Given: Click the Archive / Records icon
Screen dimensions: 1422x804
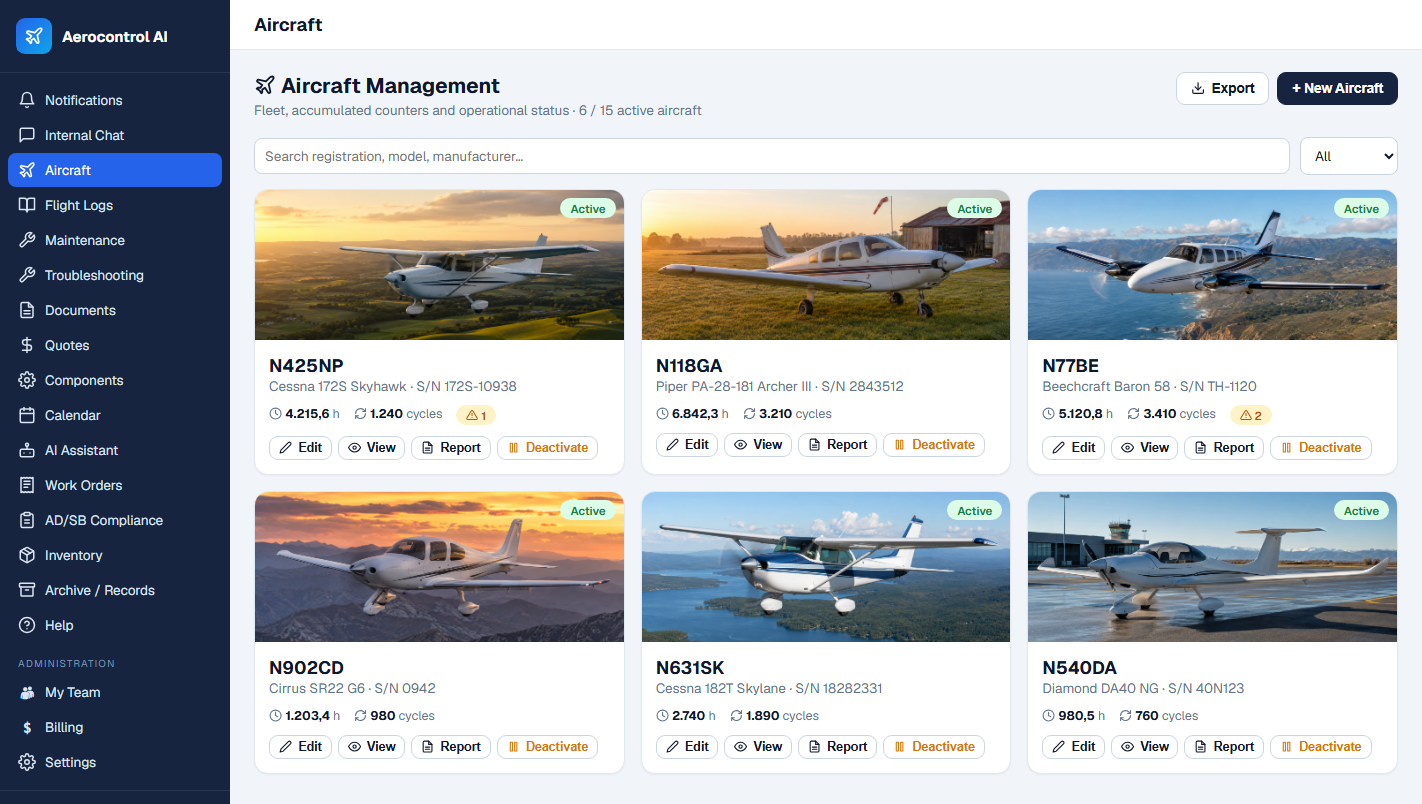Looking at the screenshot, I should 27,590.
